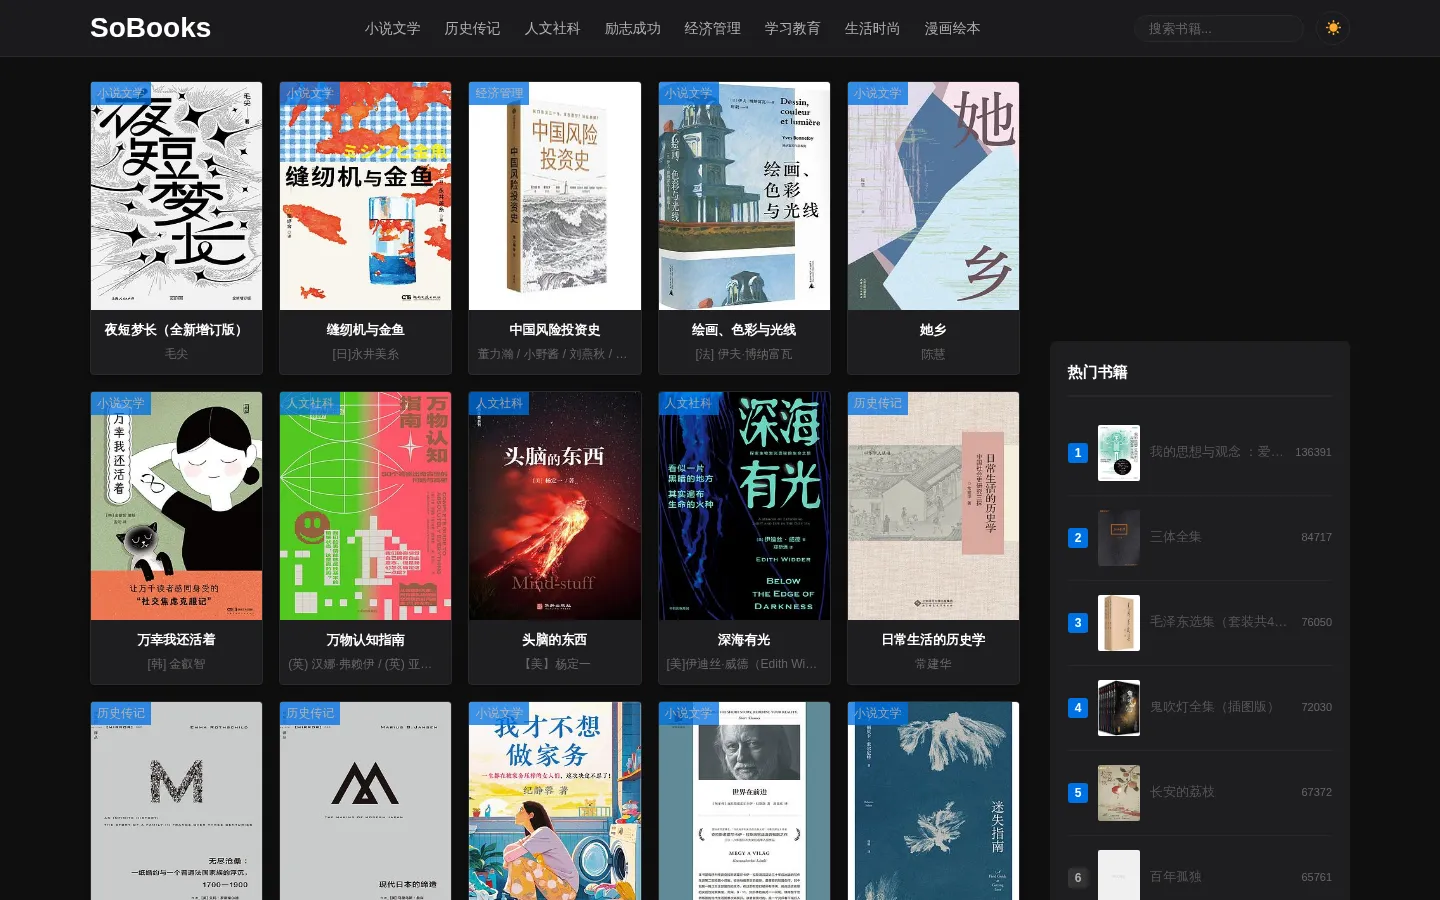View the 绘画、色彩与光线 book cover
The width and height of the screenshot is (1440, 900).
(744, 196)
